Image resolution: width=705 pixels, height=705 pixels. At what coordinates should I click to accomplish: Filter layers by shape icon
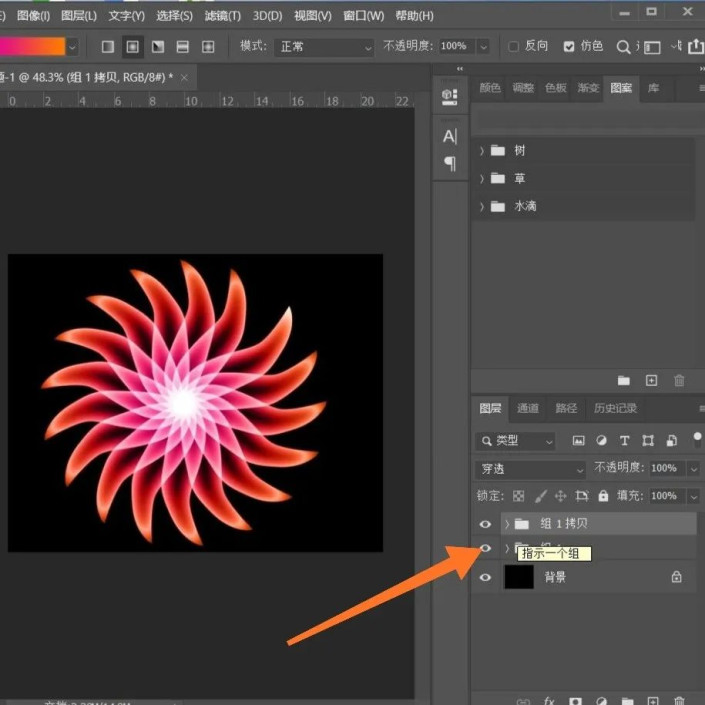tap(648, 441)
